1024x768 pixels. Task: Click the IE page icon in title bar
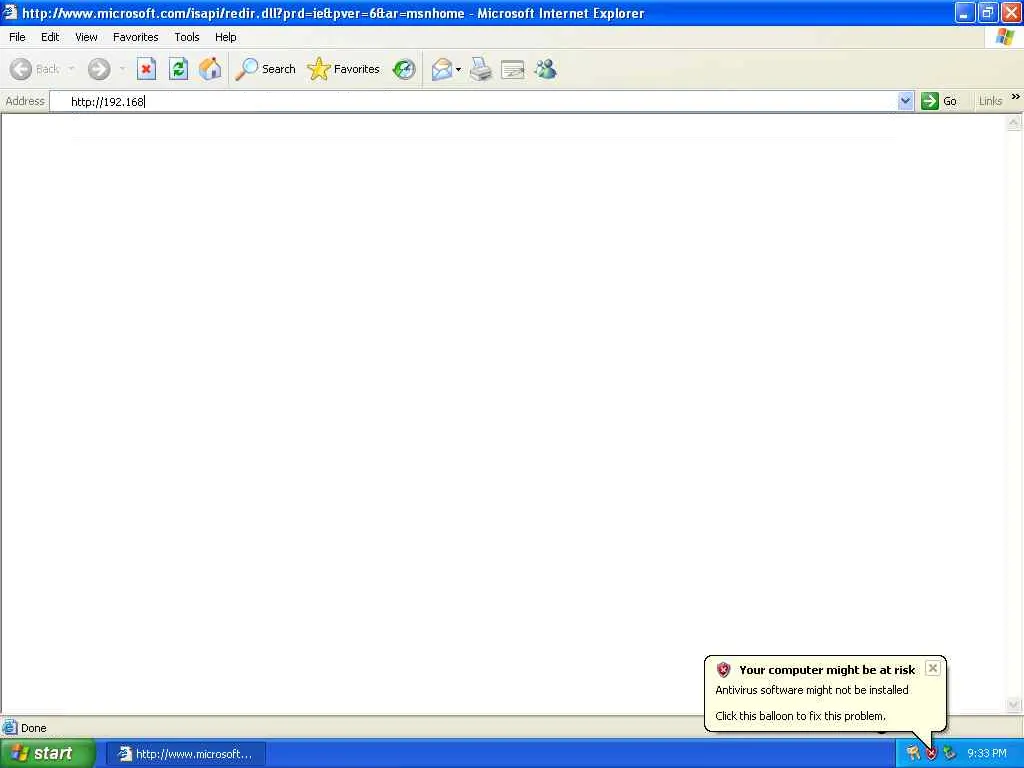(x=10, y=12)
